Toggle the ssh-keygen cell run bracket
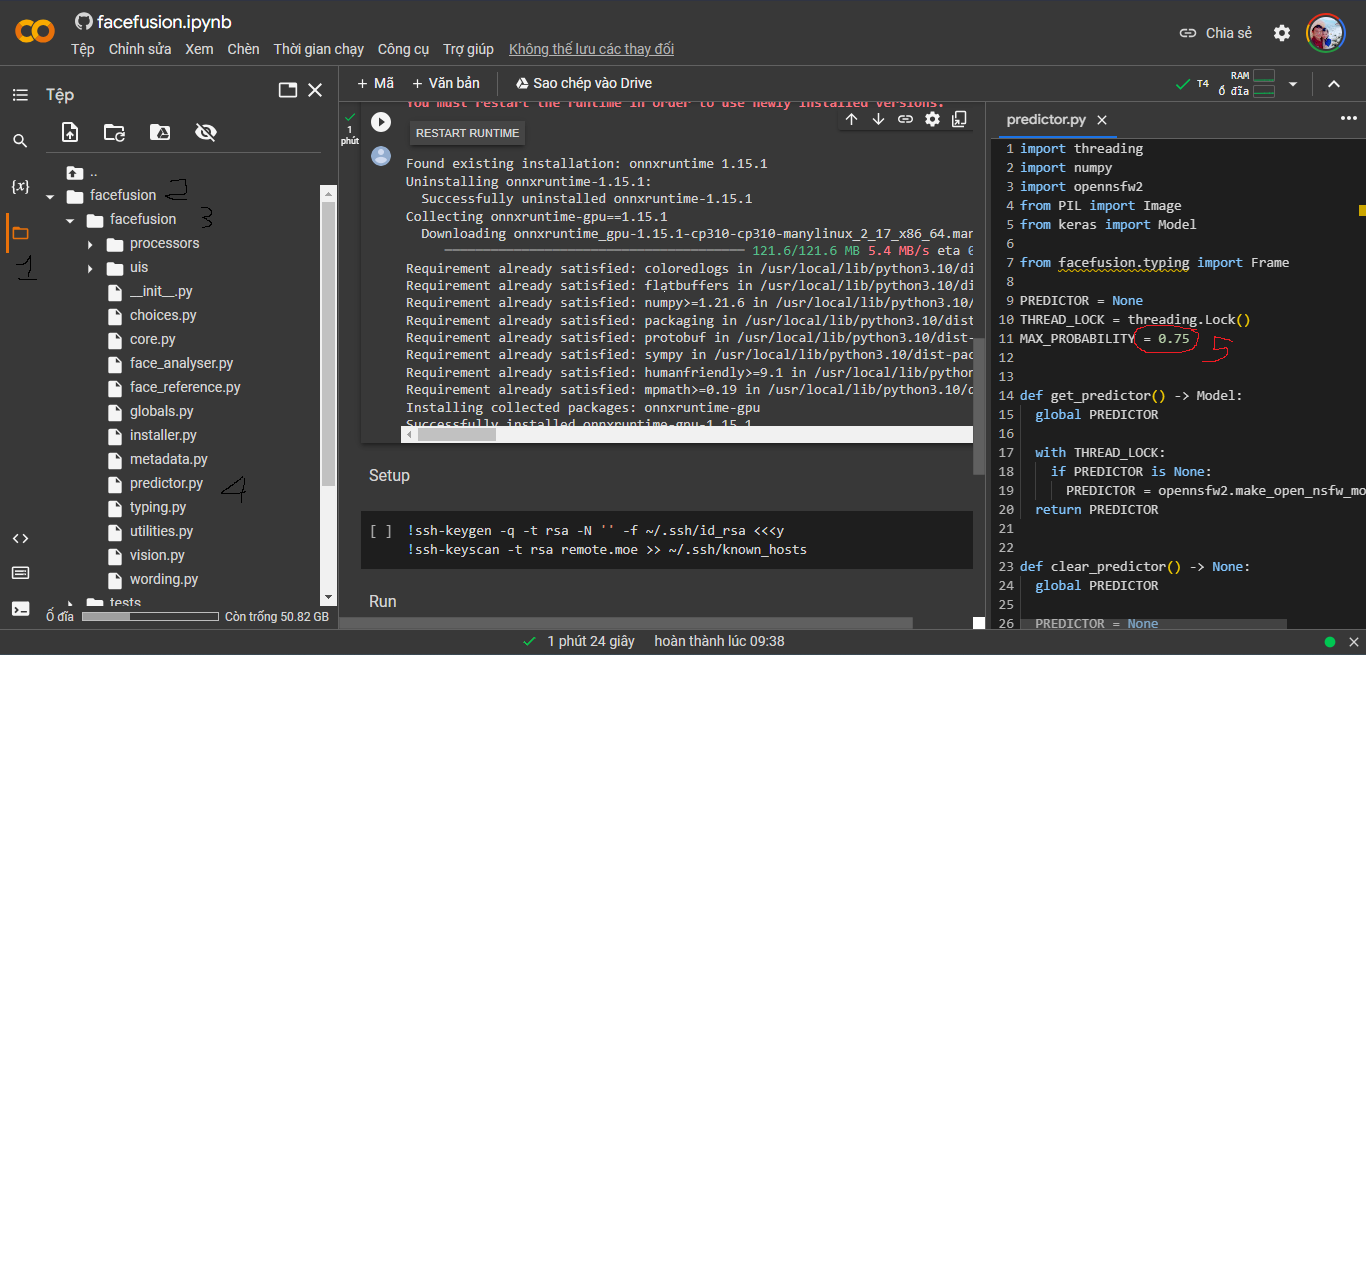Viewport: 1366px width, 1280px height. [x=381, y=531]
